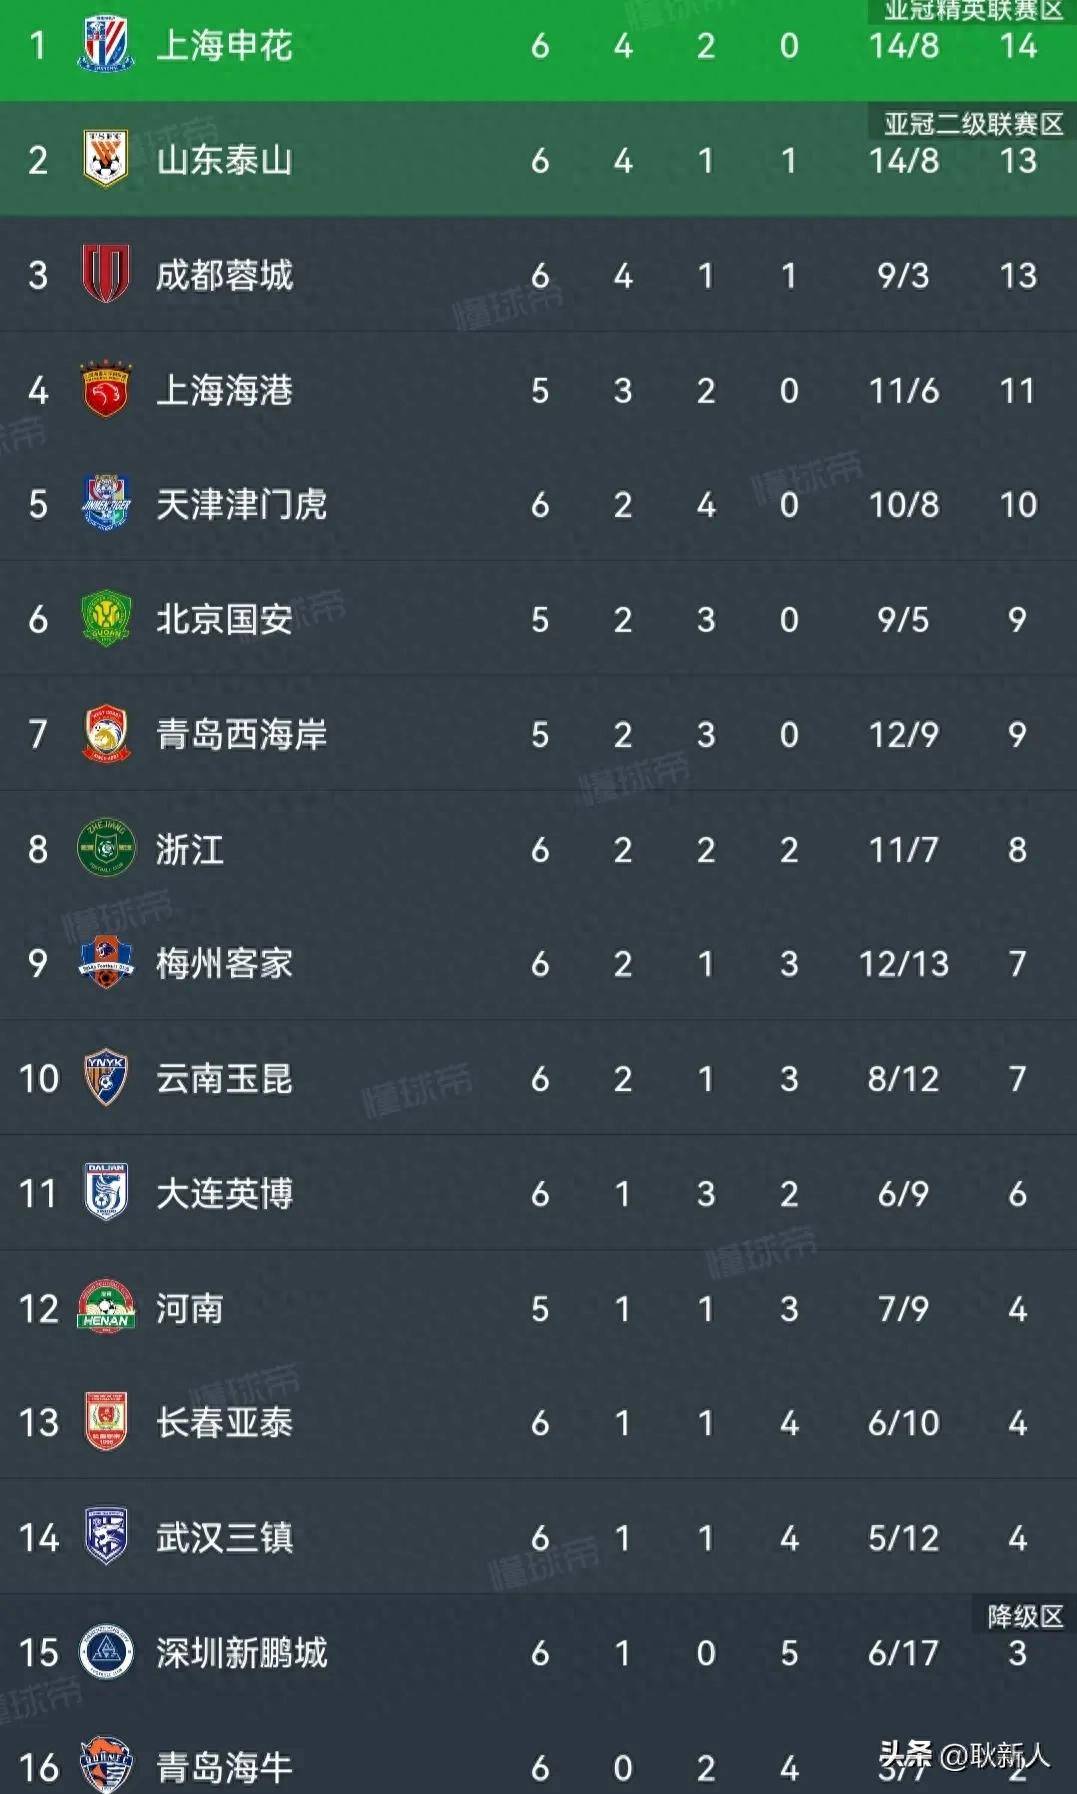The height and width of the screenshot is (1794, 1077).
Task: Click the 亚冠二级联赛区 label
Action: coord(972,124)
